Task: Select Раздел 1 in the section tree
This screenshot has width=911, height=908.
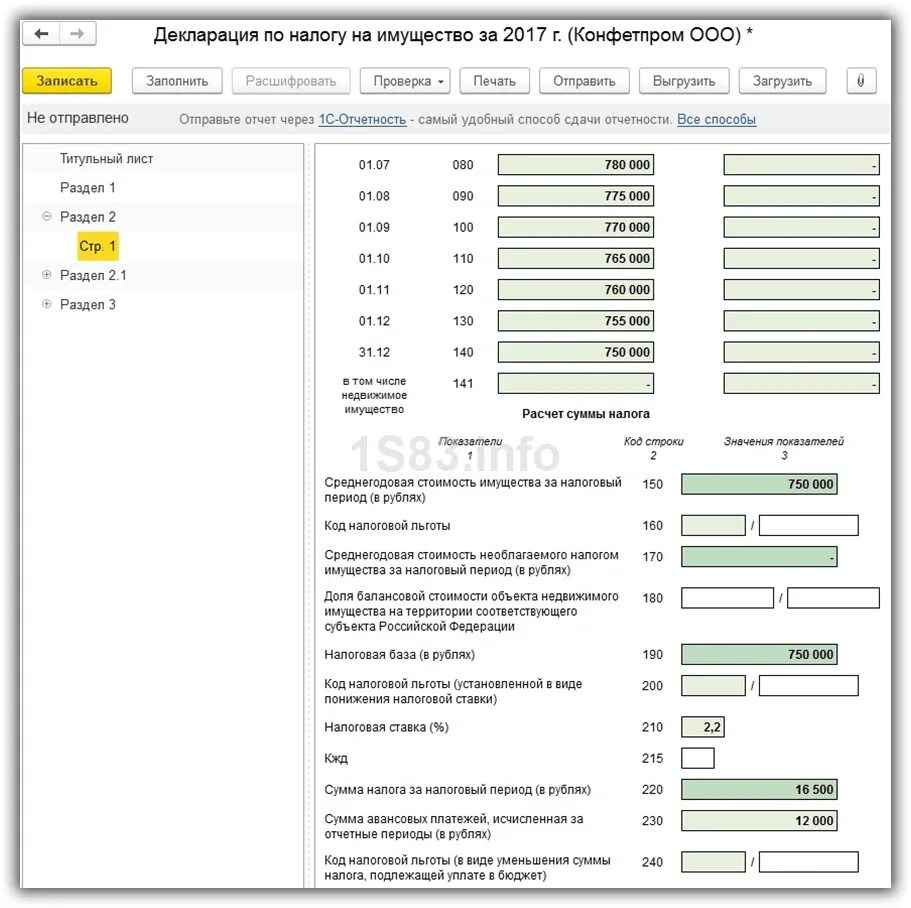Action: [88, 188]
